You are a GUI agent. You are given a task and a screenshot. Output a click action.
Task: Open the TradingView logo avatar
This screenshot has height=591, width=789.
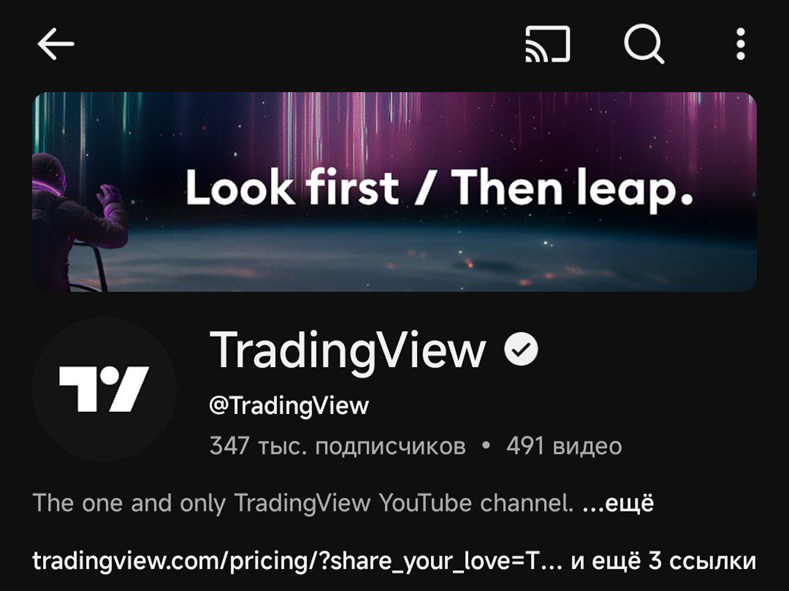(105, 389)
